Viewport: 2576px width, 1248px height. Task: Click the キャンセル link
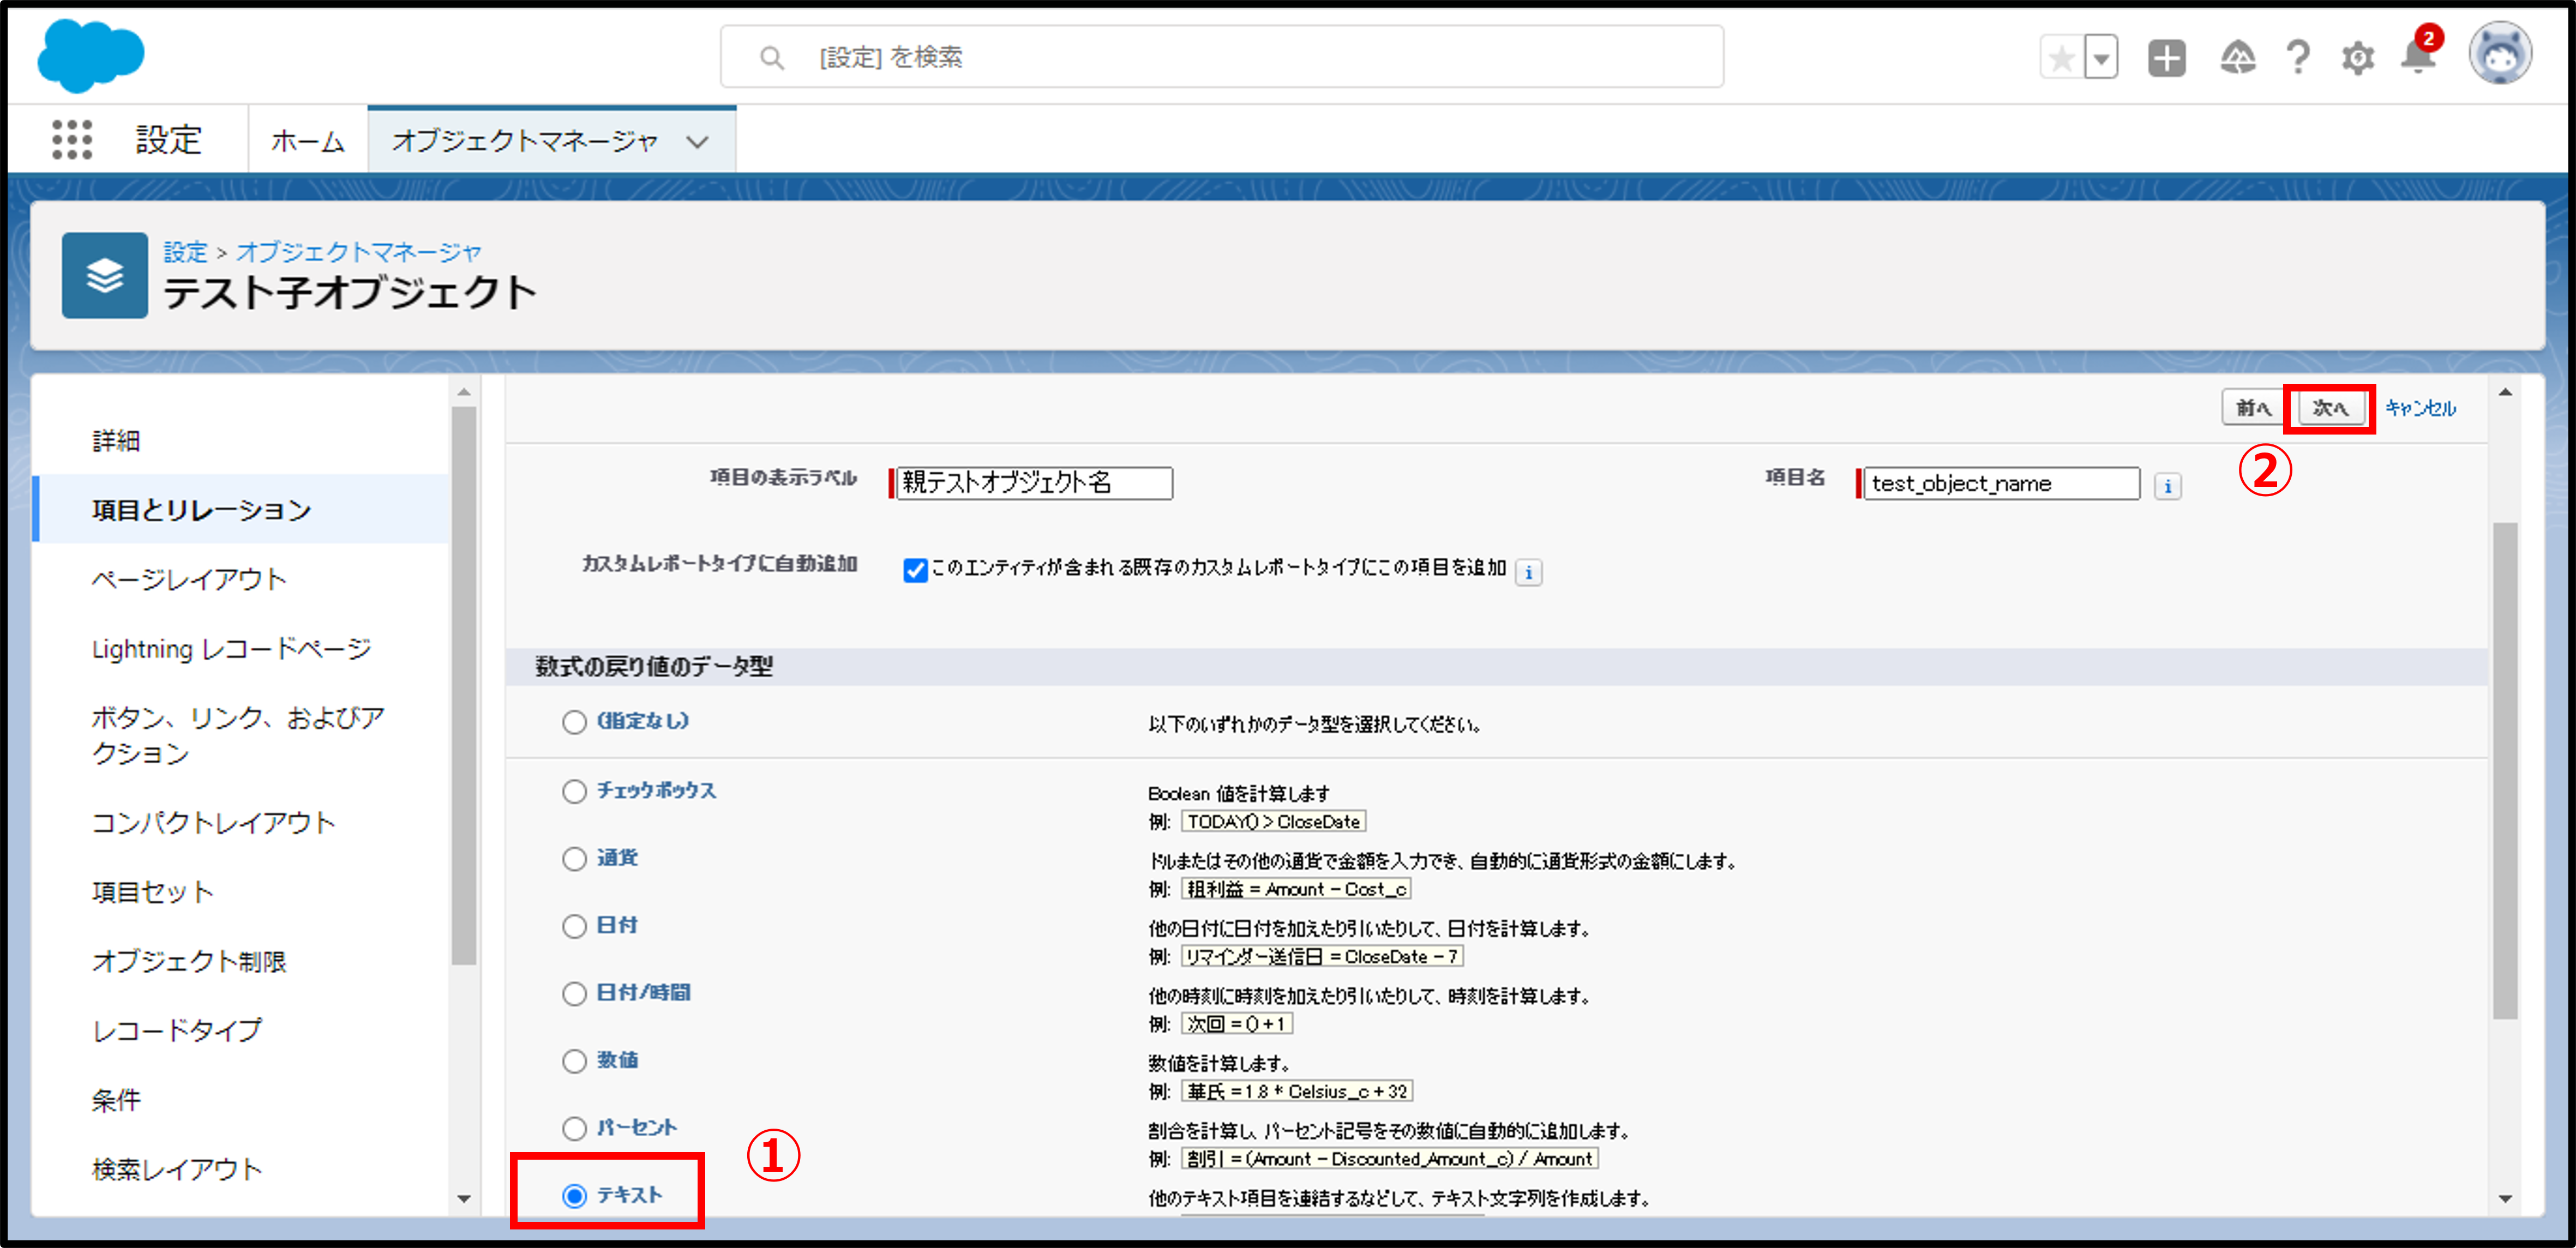(2420, 408)
